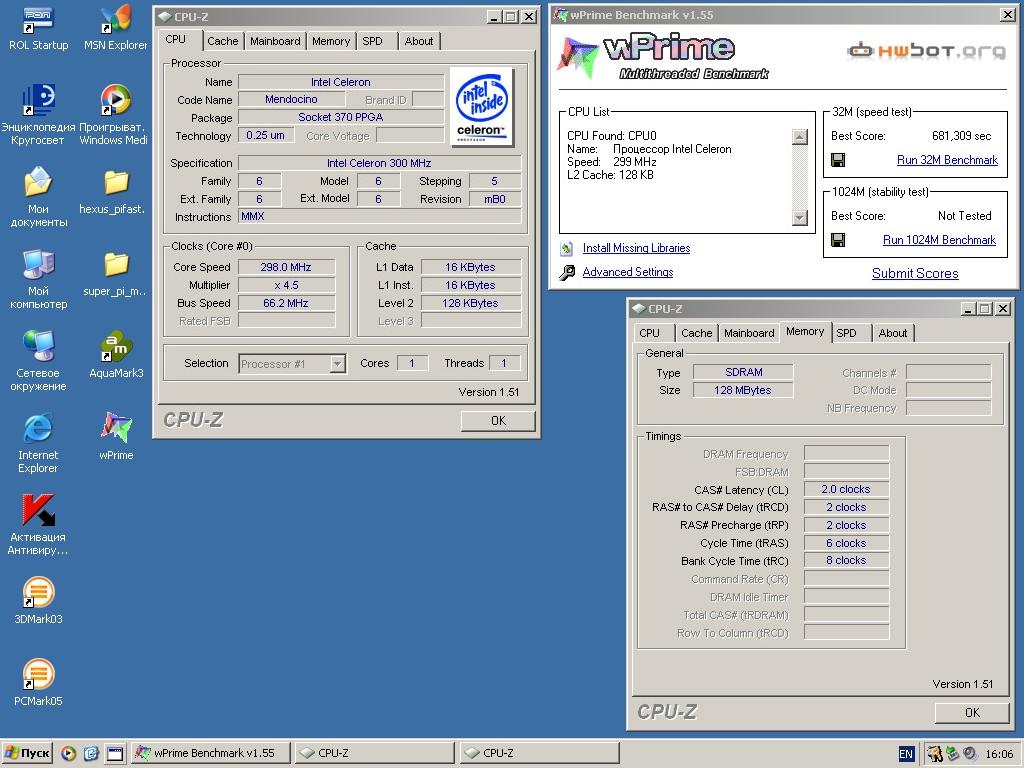Image resolution: width=1024 pixels, height=768 pixels.
Task: Click OK in the CPU-Z Memory window
Action: (972, 713)
